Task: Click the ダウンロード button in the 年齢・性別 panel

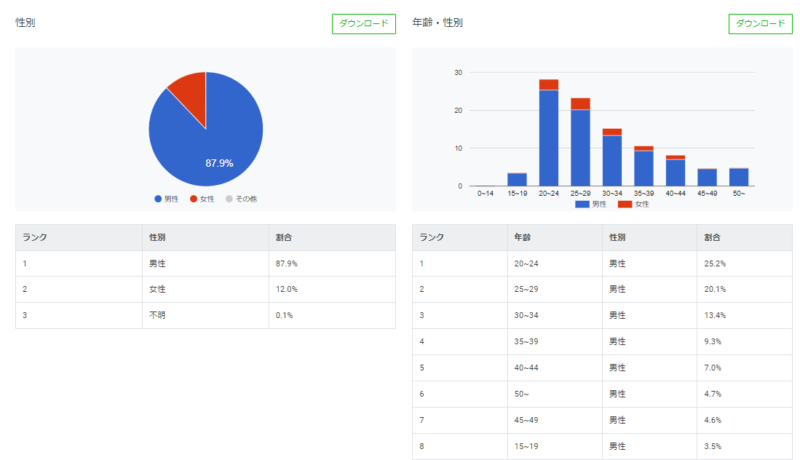Action: (760, 24)
